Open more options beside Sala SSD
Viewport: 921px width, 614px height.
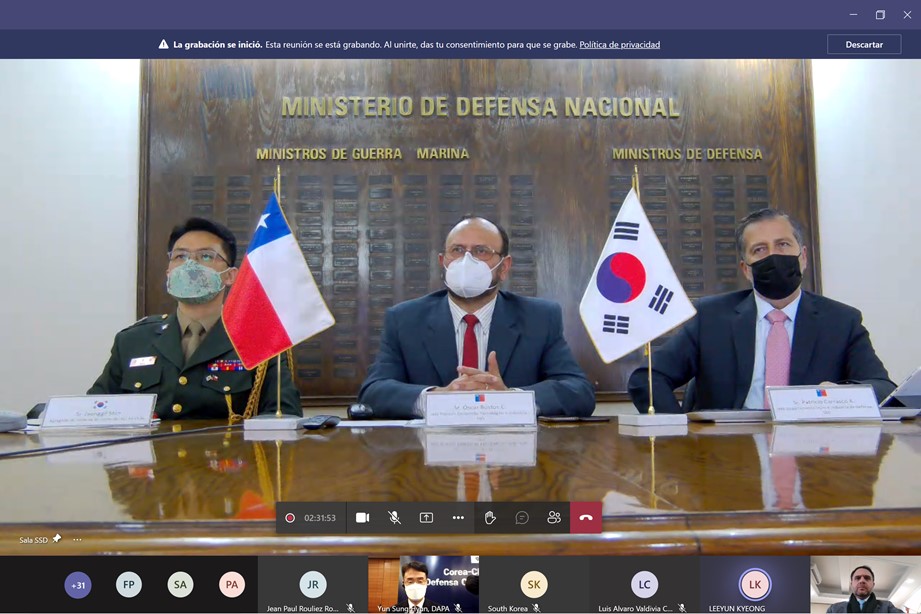coord(77,539)
